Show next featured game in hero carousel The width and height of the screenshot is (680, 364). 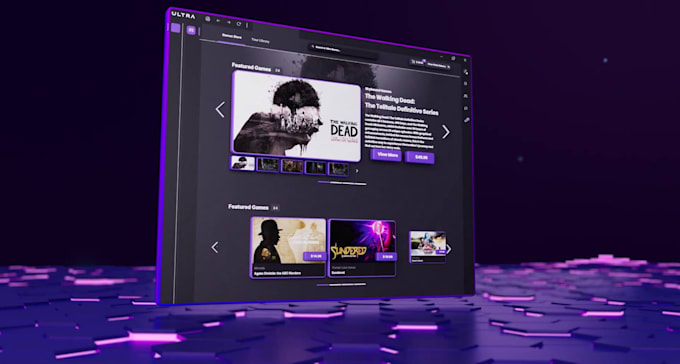click(446, 132)
